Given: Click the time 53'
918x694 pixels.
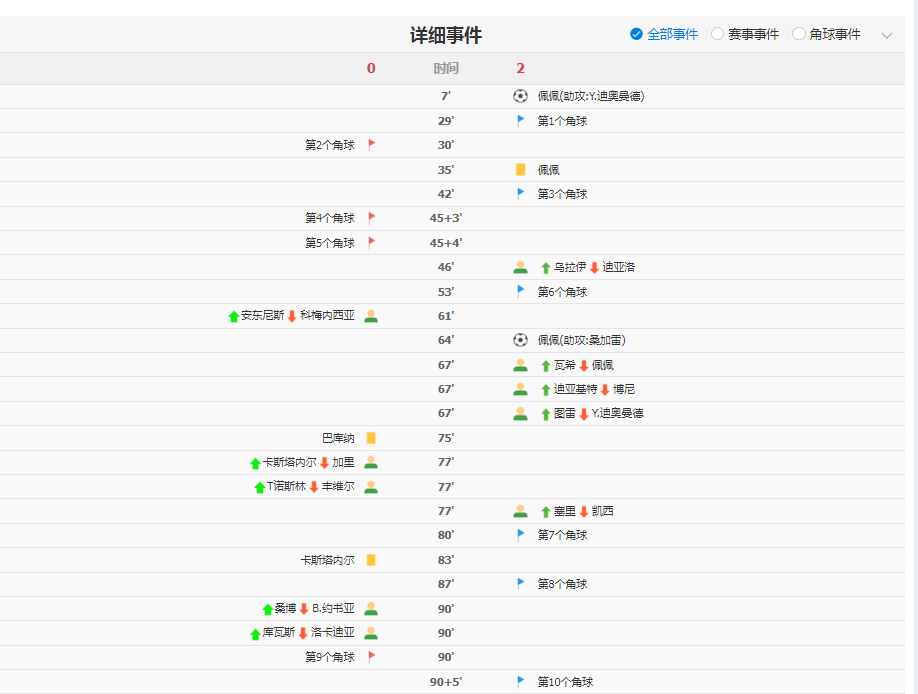Looking at the screenshot, I should click(x=446, y=292).
